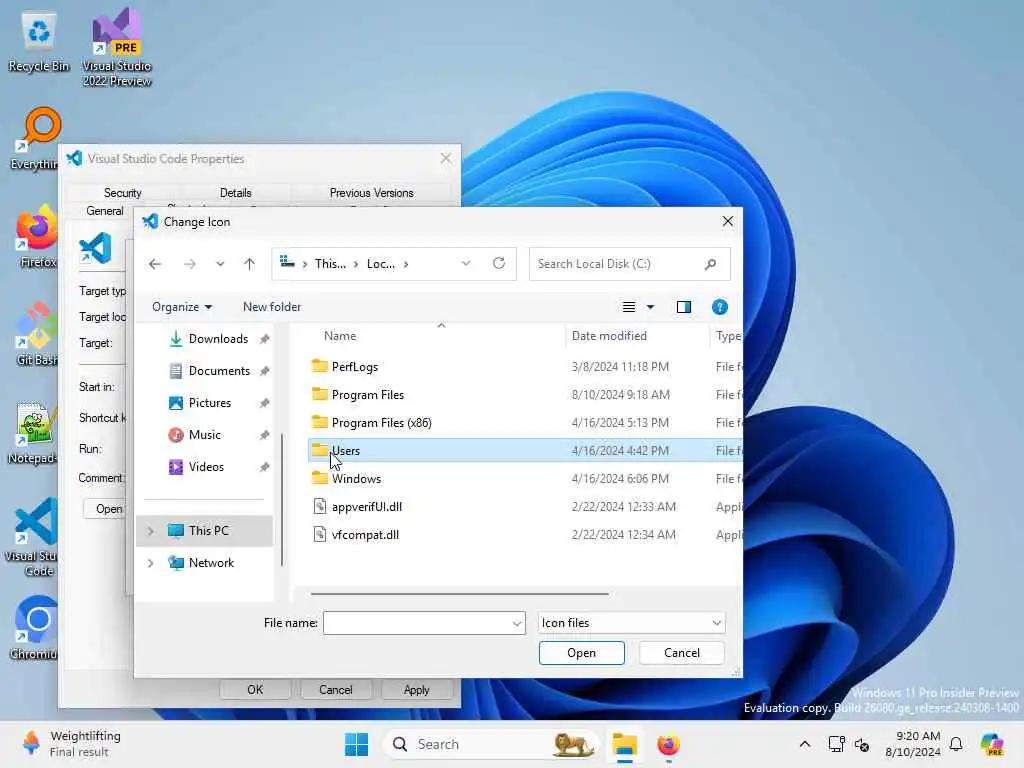The width and height of the screenshot is (1024, 768).
Task: Sort by the Date modified column
Action: click(609, 336)
